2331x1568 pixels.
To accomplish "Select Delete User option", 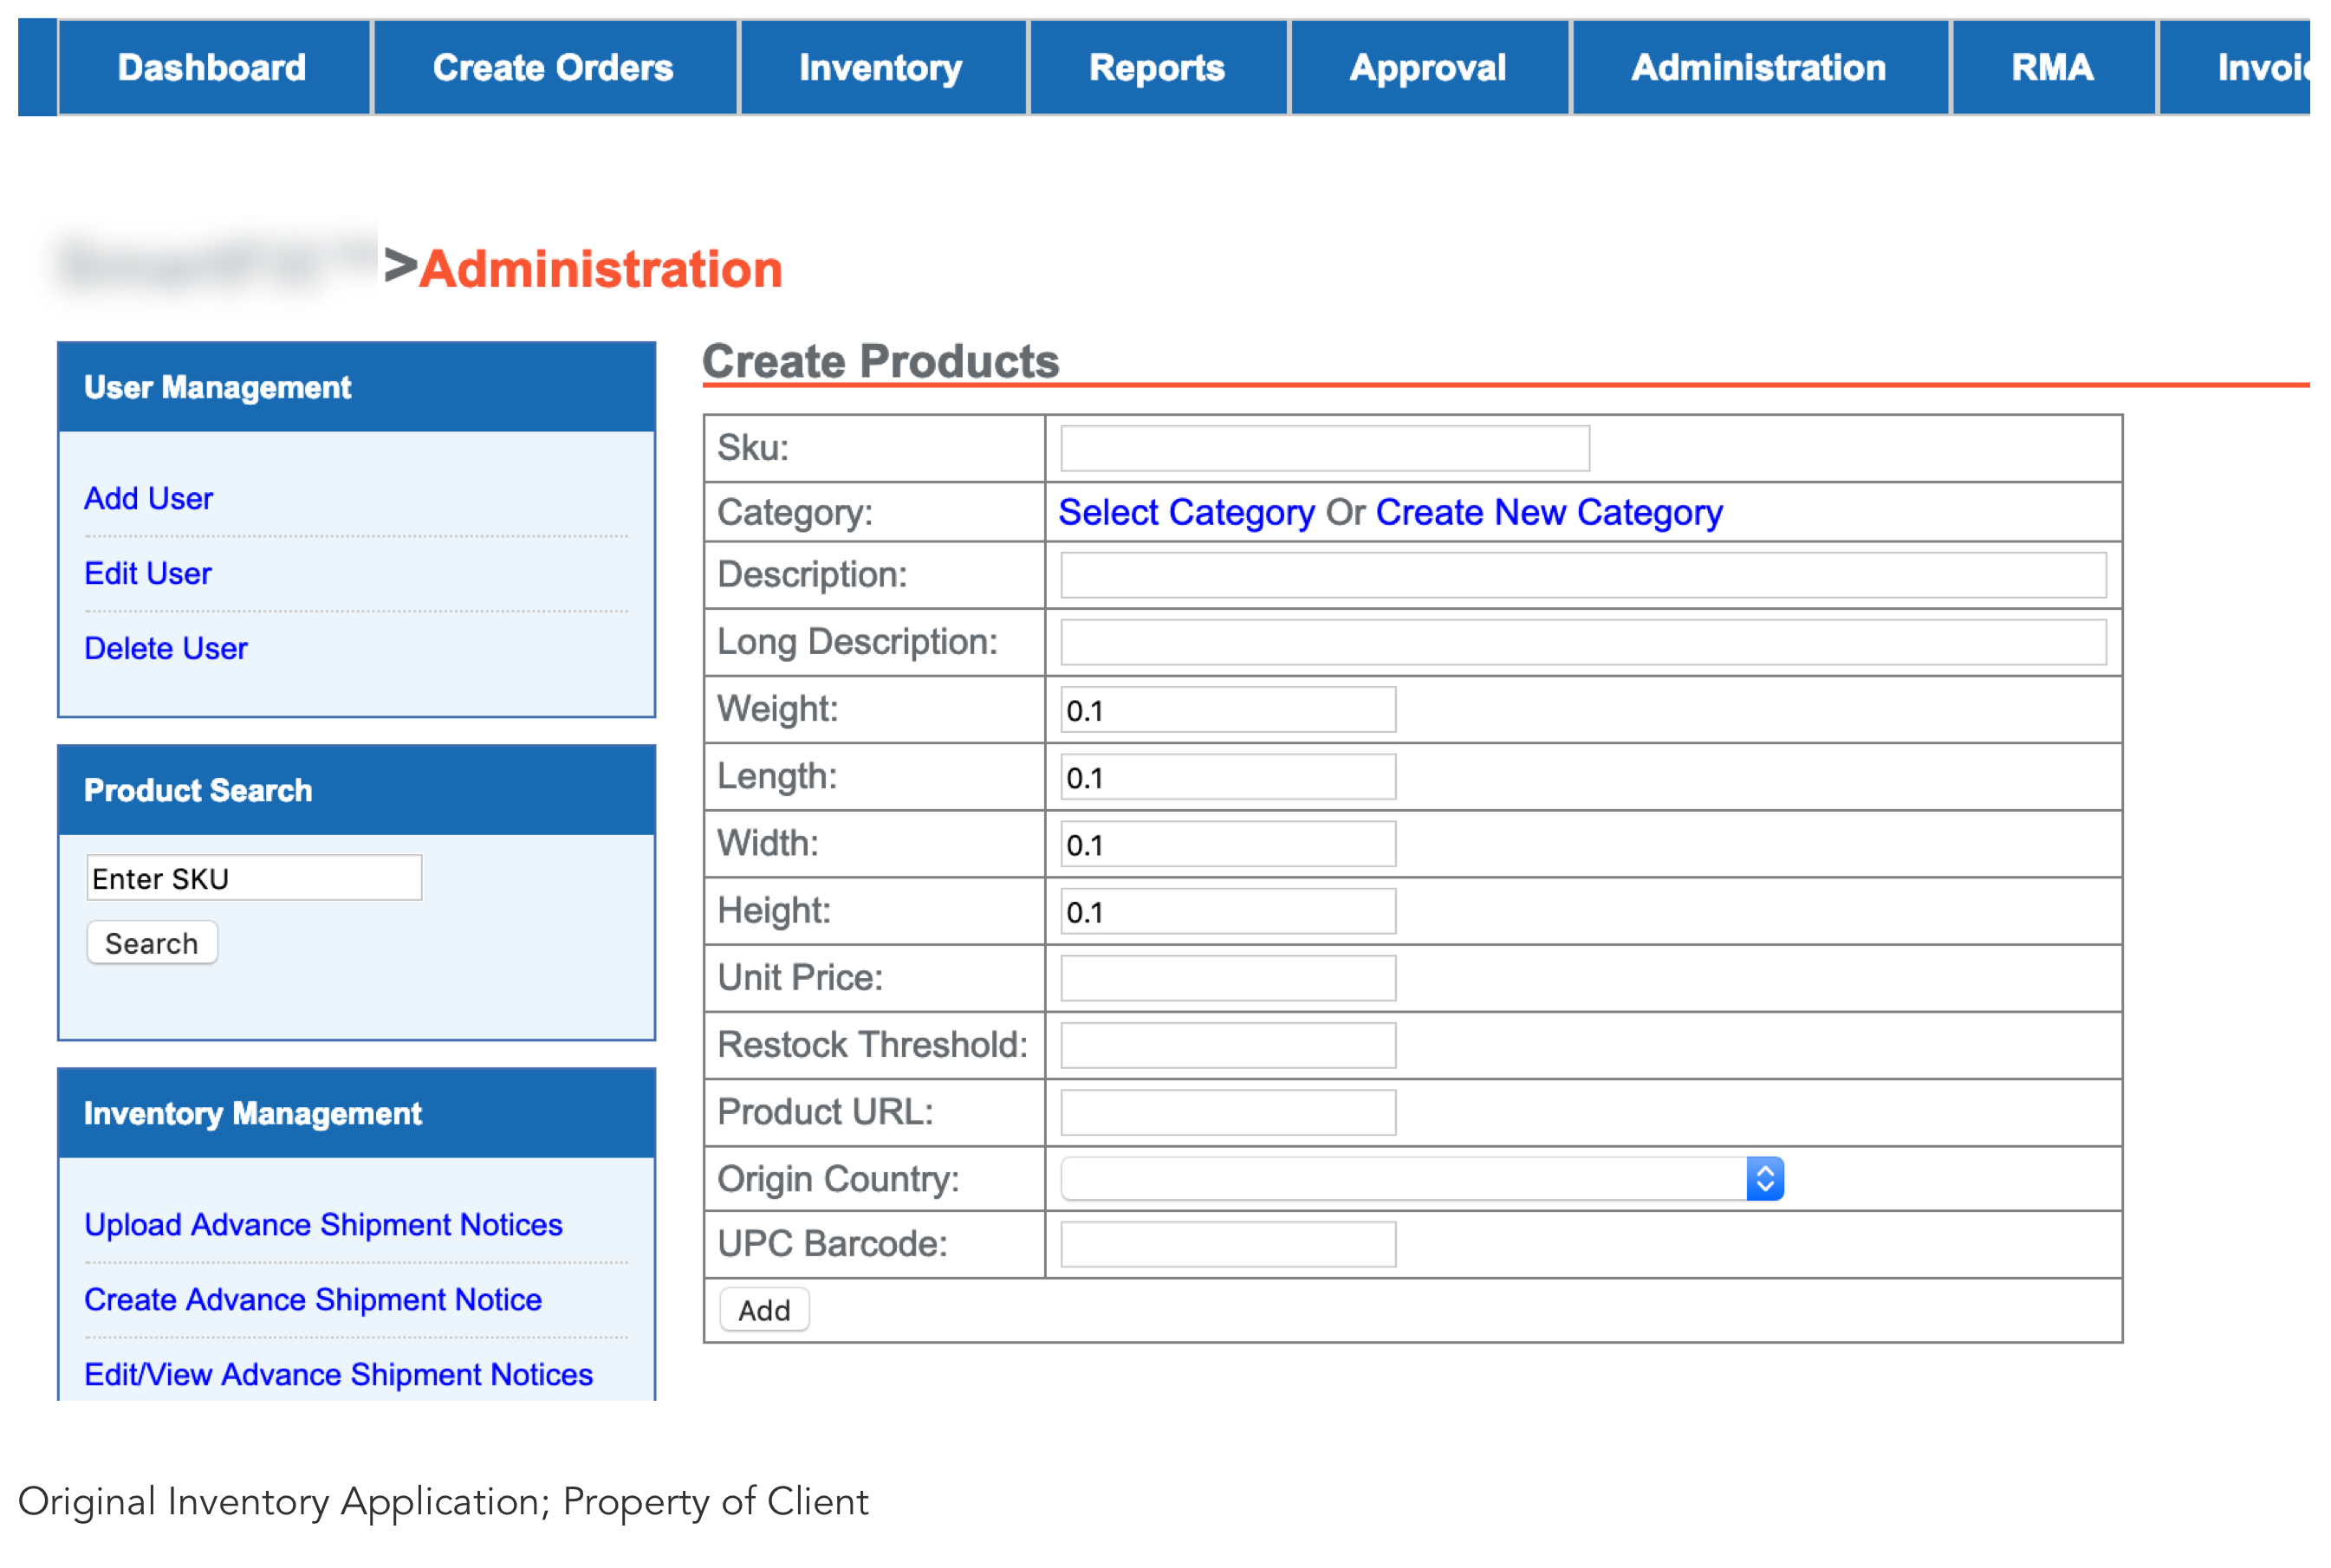I will click(167, 648).
